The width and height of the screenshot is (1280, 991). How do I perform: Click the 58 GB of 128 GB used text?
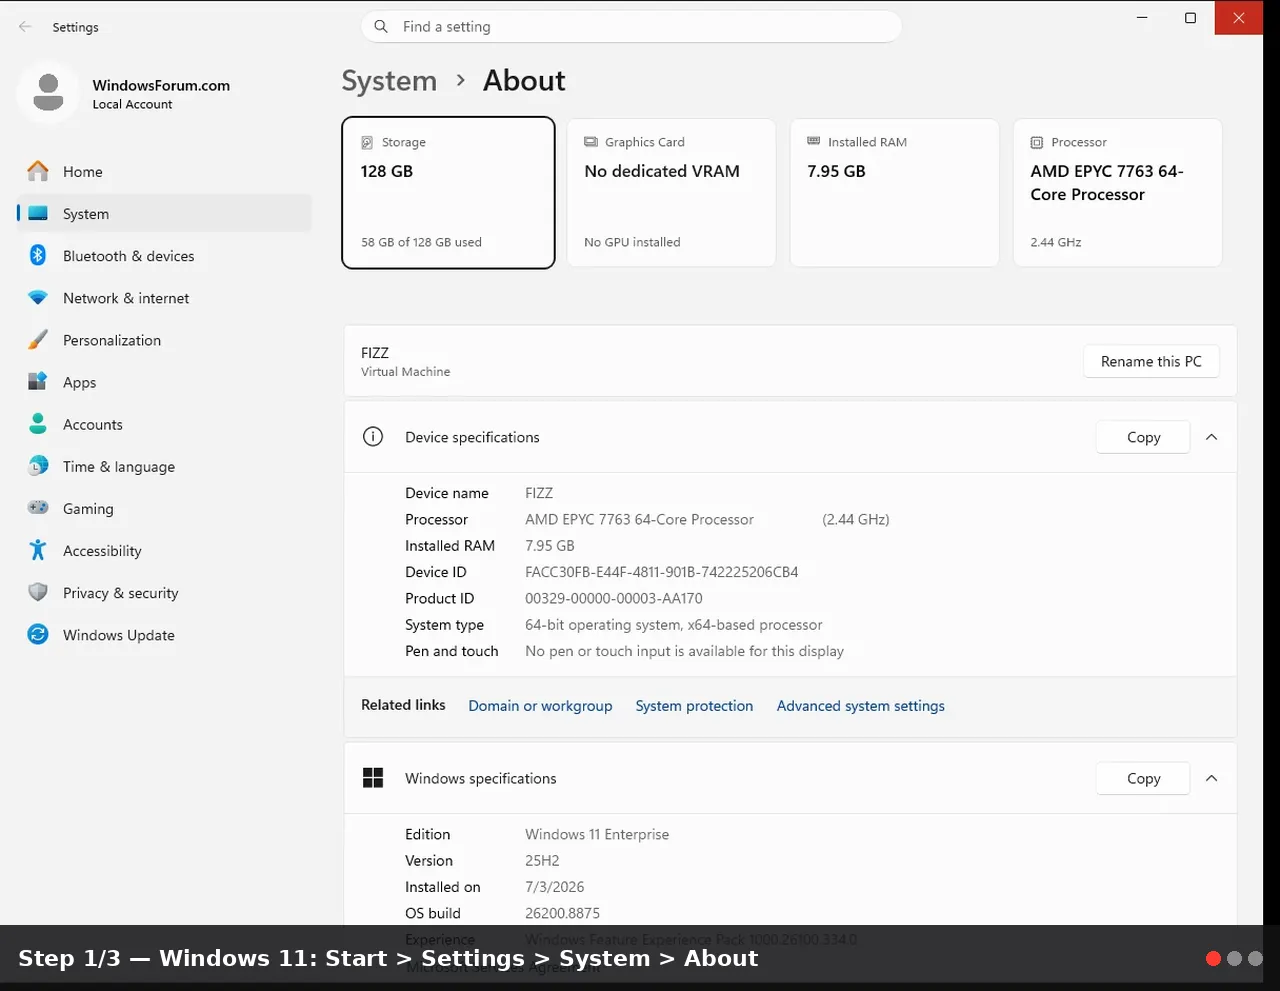(x=421, y=242)
